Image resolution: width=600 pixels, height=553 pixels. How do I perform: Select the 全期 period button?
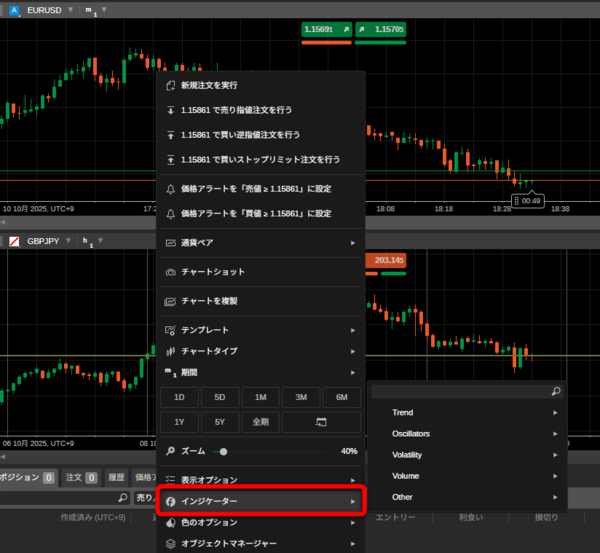coord(260,422)
